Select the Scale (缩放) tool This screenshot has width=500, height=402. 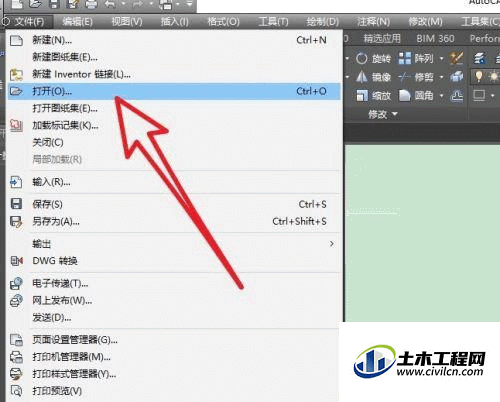click(373, 96)
